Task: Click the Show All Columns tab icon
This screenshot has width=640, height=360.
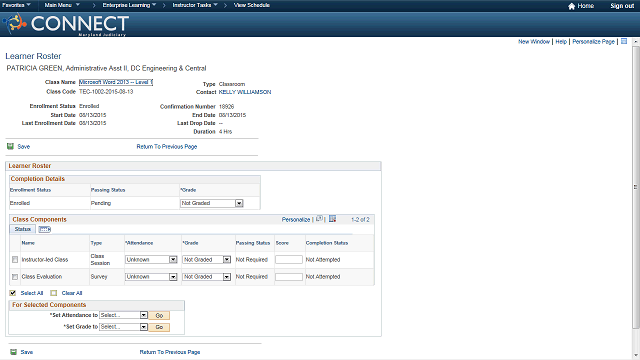Action: [x=44, y=229]
